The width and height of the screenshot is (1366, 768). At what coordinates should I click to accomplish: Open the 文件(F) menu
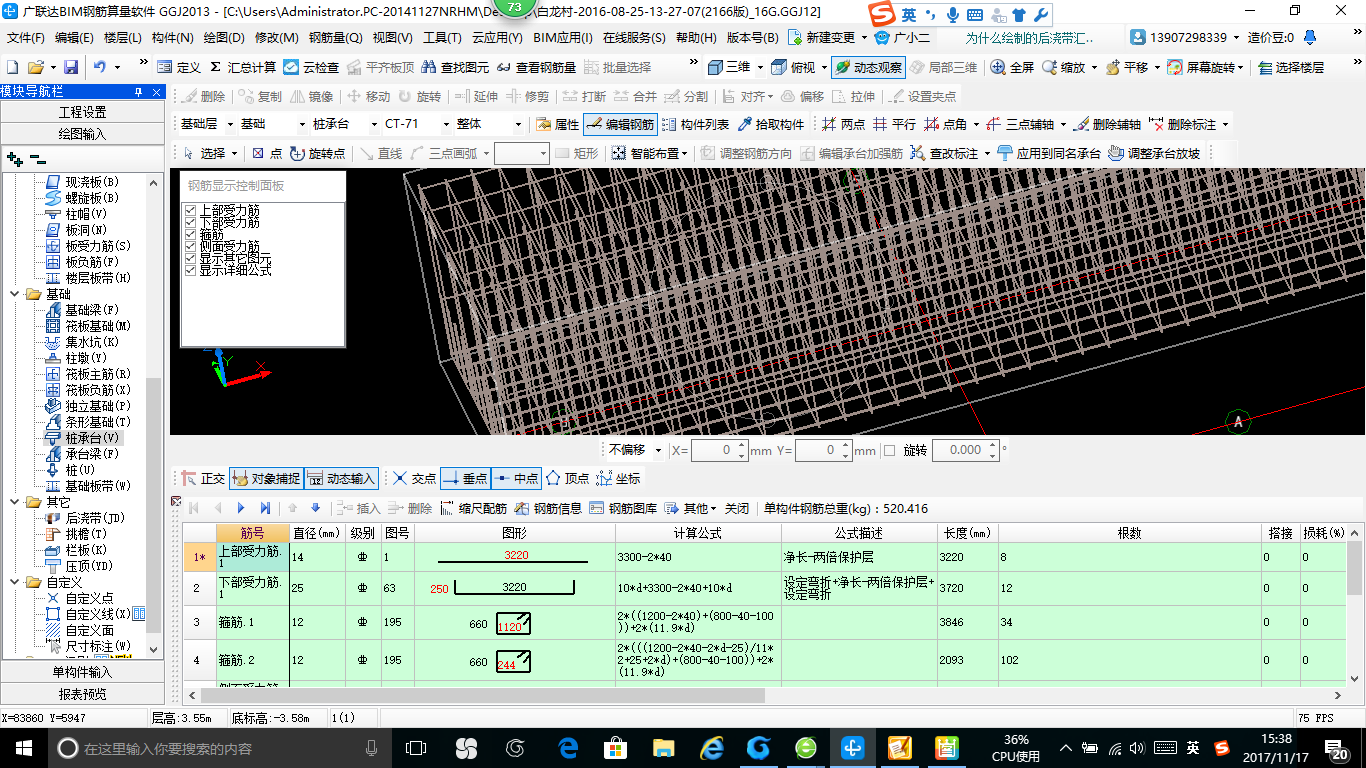tap(26, 38)
